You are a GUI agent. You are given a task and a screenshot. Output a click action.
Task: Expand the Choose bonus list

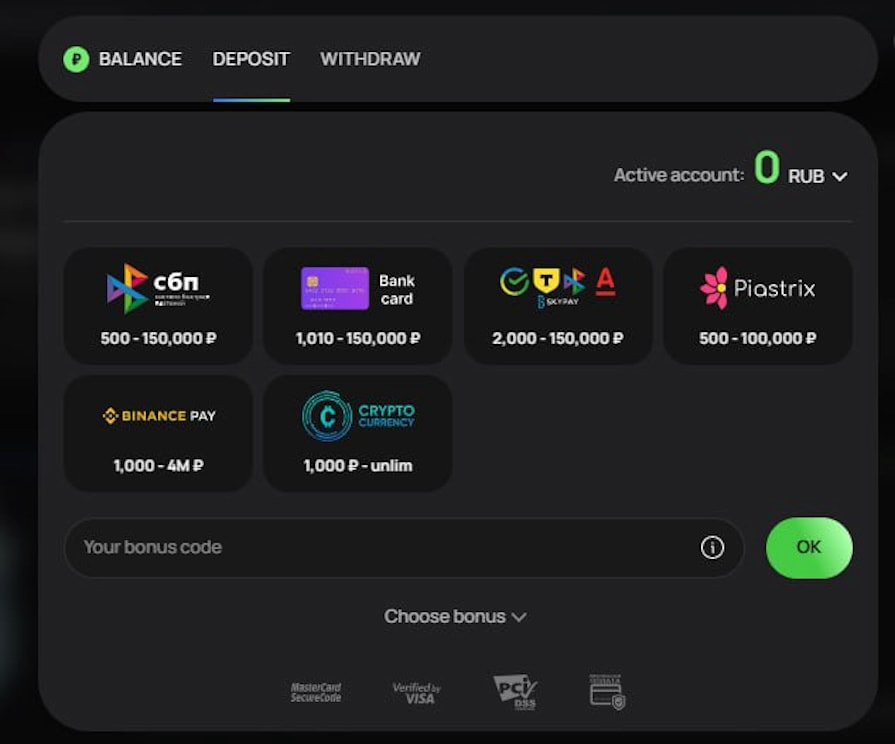(x=455, y=617)
